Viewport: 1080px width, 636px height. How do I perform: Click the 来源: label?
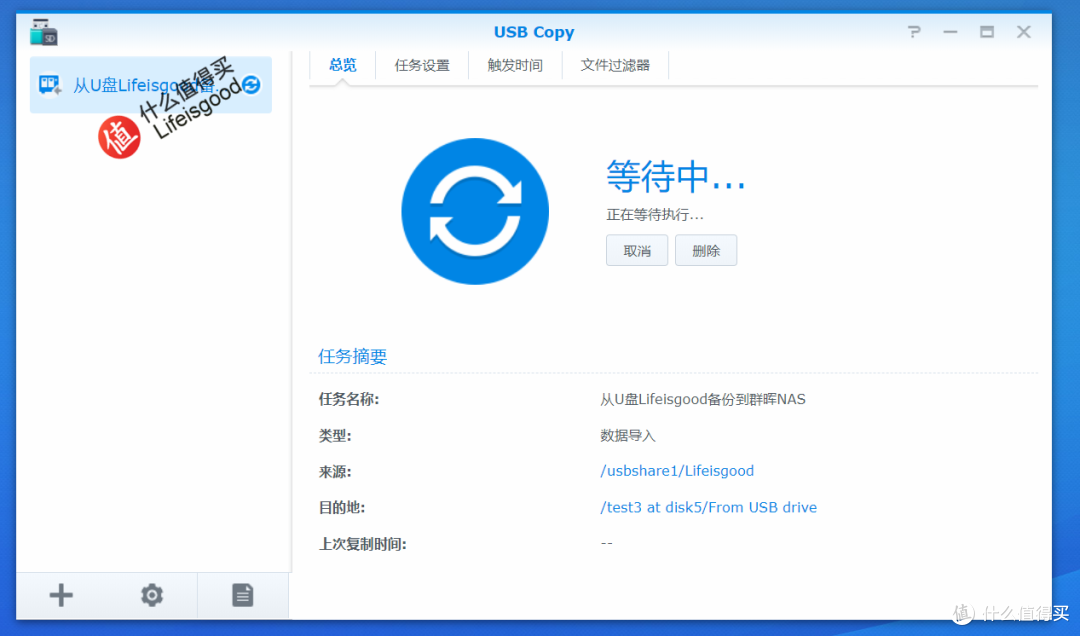[335, 472]
